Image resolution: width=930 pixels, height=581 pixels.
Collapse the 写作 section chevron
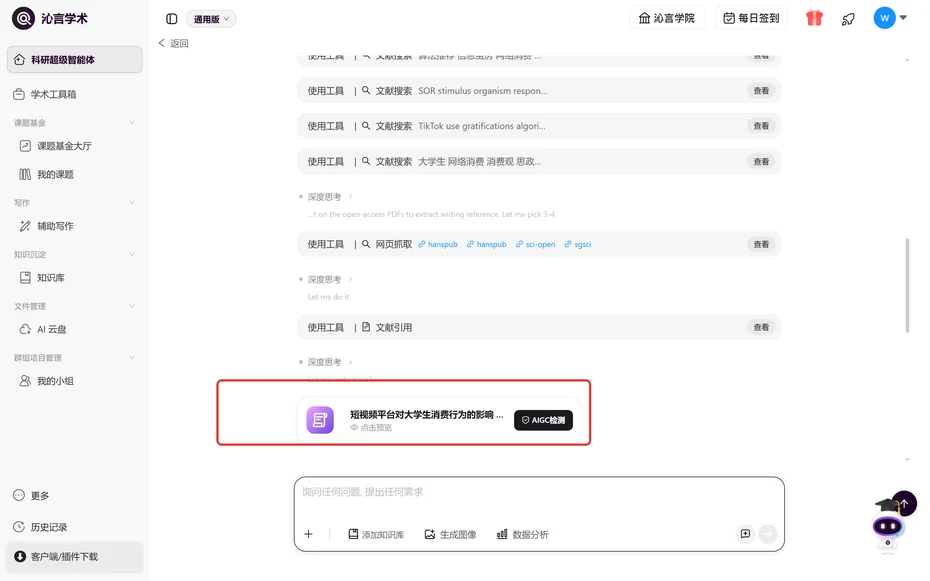pos(132,203)
